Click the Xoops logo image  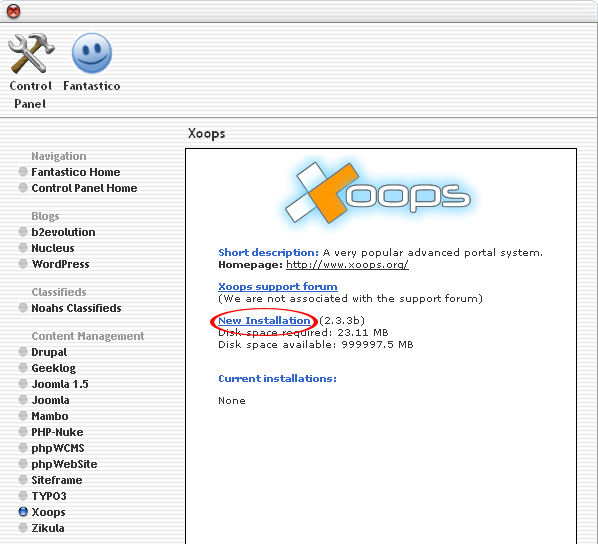[x=378, y=193]
